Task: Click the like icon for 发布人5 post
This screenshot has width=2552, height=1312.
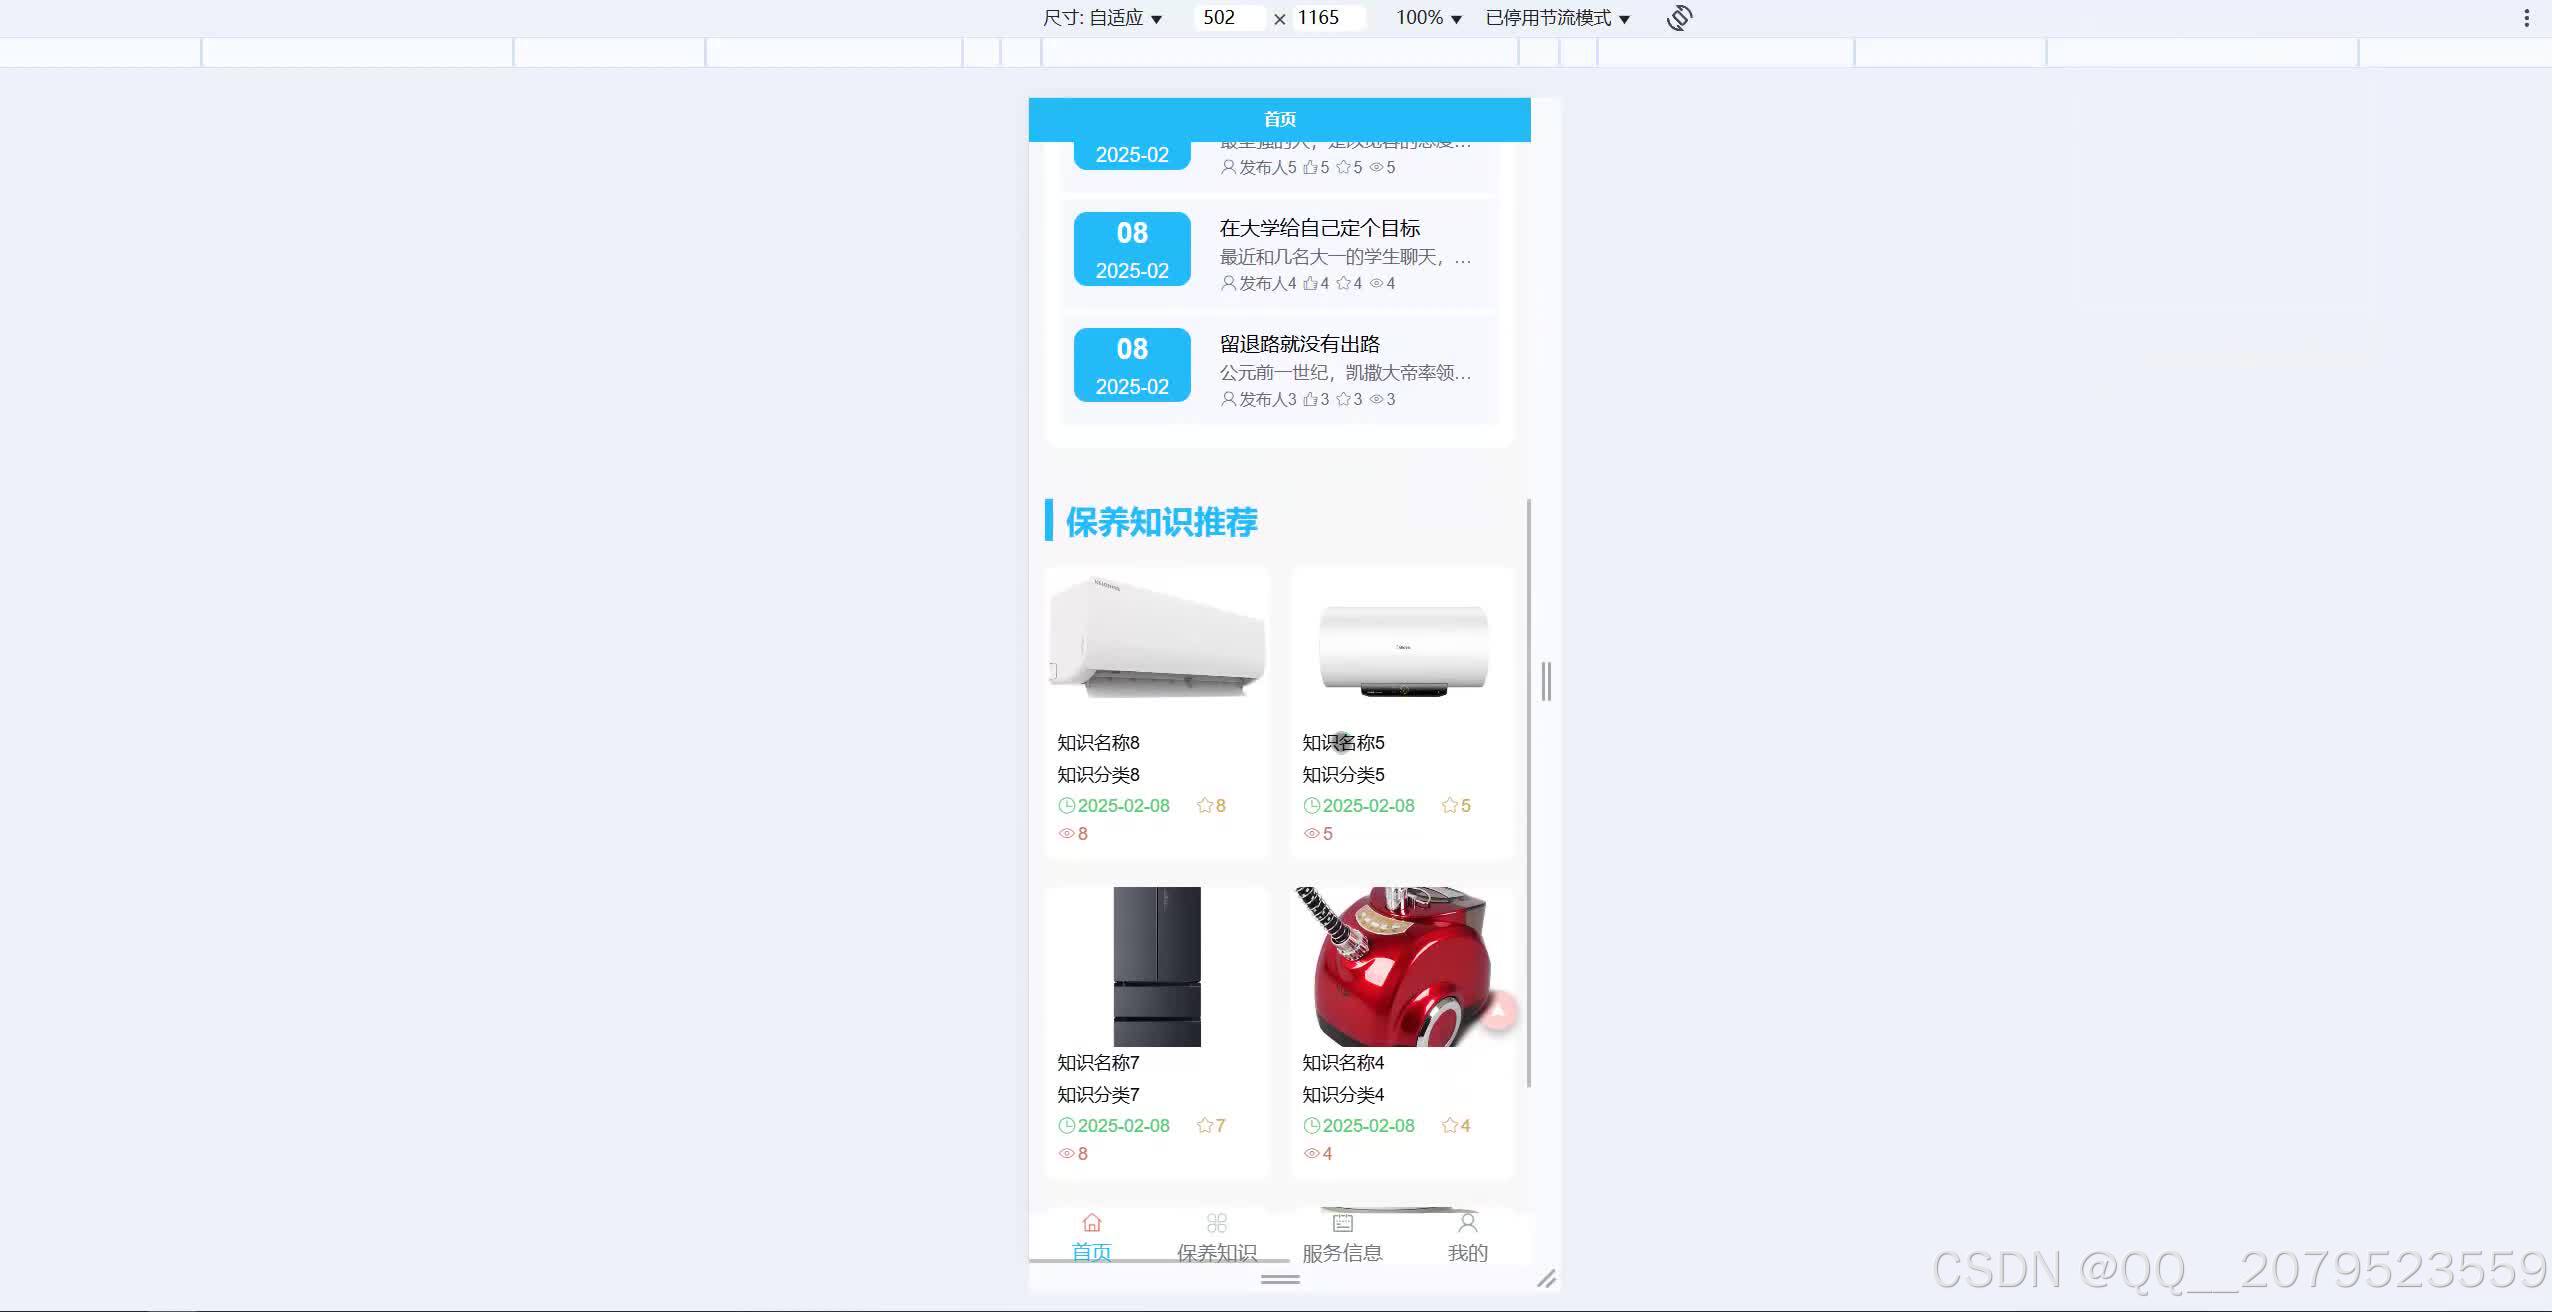Action: point(1310,167)
